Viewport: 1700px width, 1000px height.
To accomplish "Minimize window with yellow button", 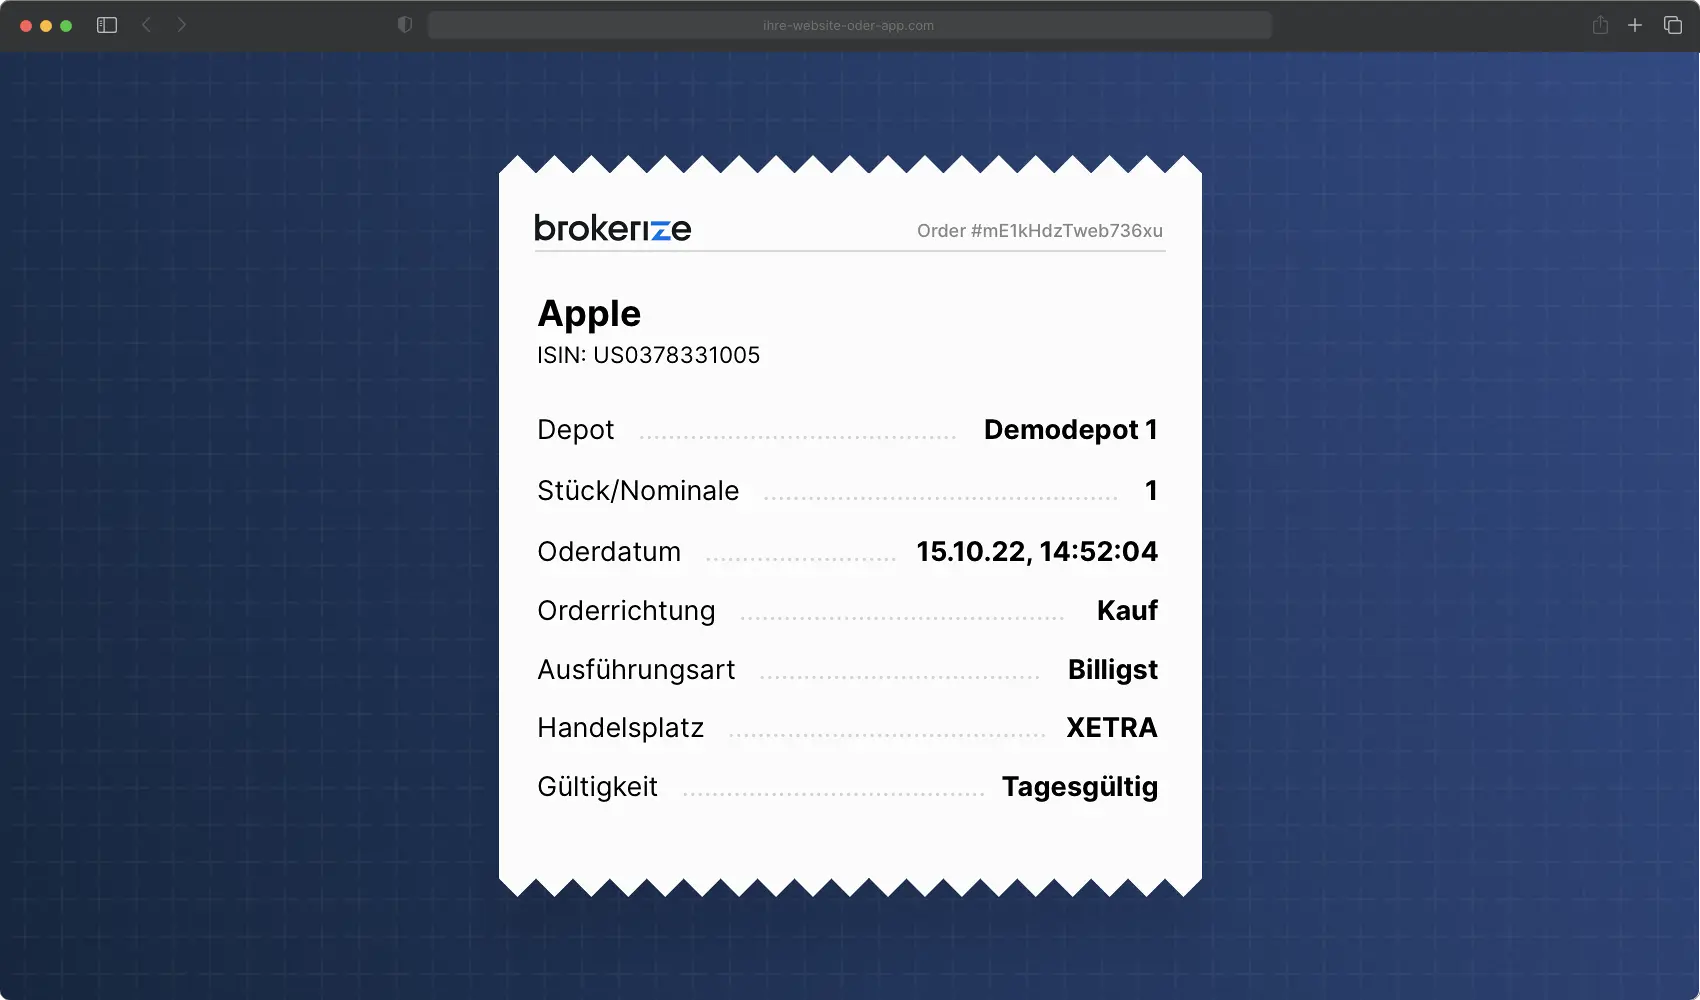I will coord(46,26).
